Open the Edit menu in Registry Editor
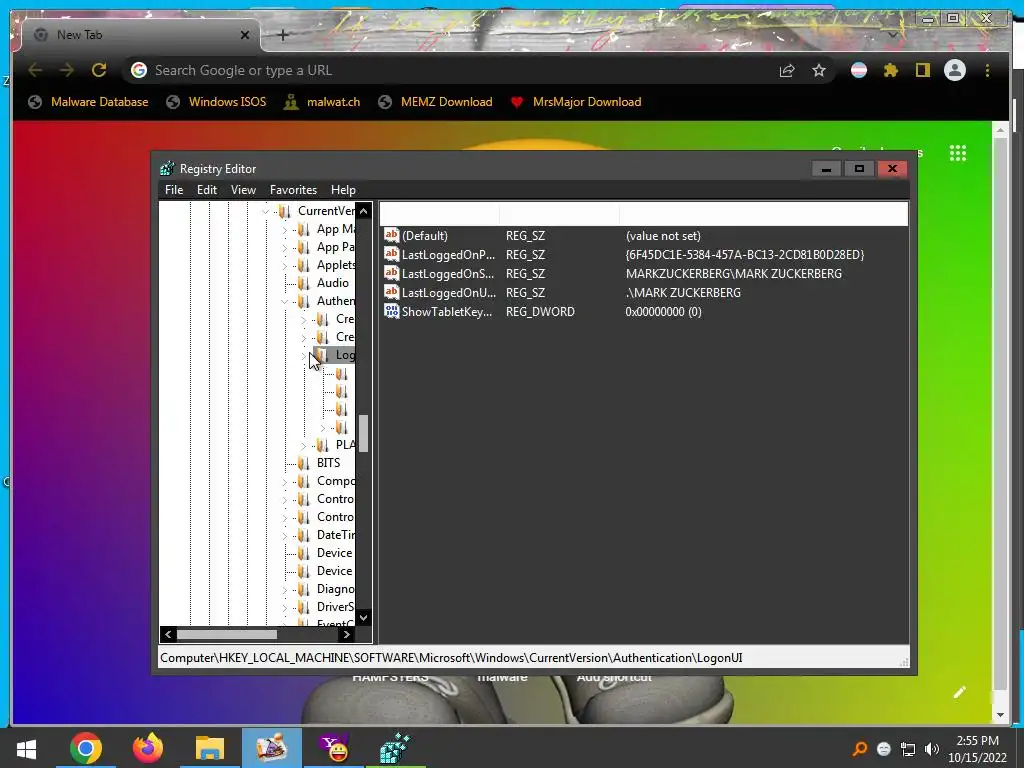1024x768 pixels. (x=206, y=189)
